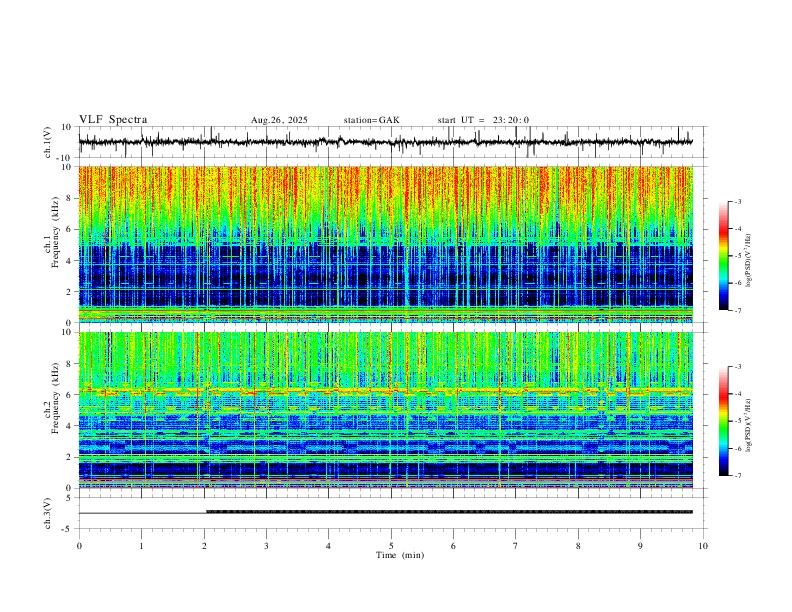
Task: Click time axis tick label "4"
Action: tap(328, 546)
